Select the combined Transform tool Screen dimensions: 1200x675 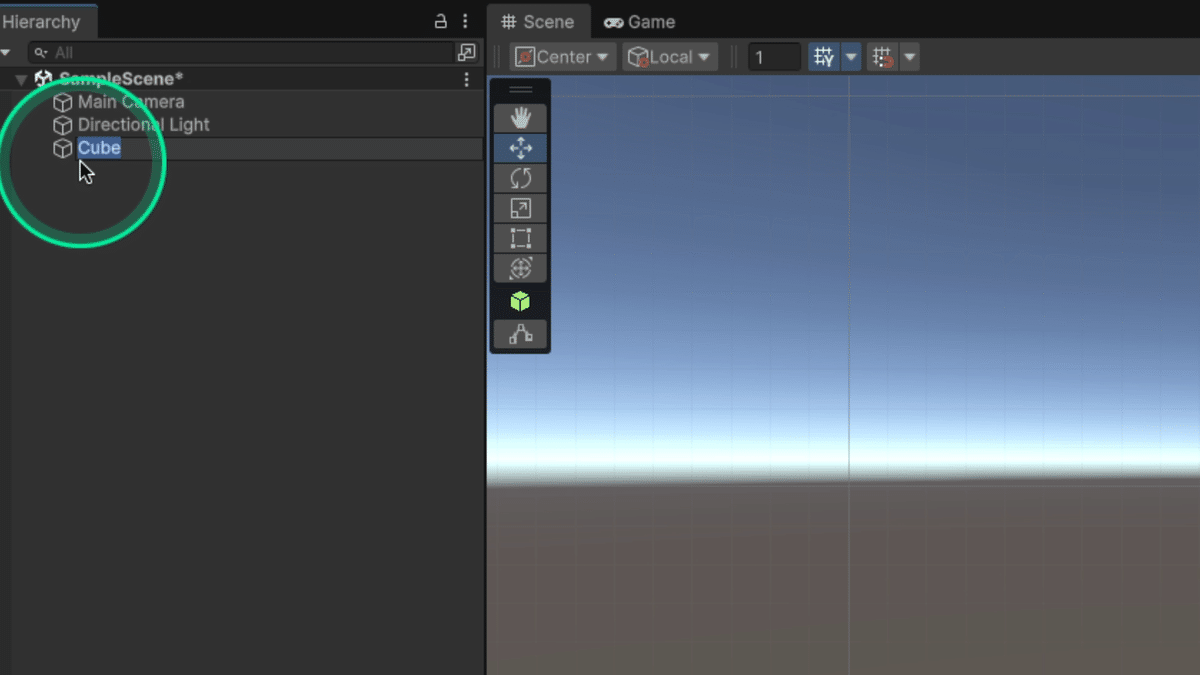(520, 268)
